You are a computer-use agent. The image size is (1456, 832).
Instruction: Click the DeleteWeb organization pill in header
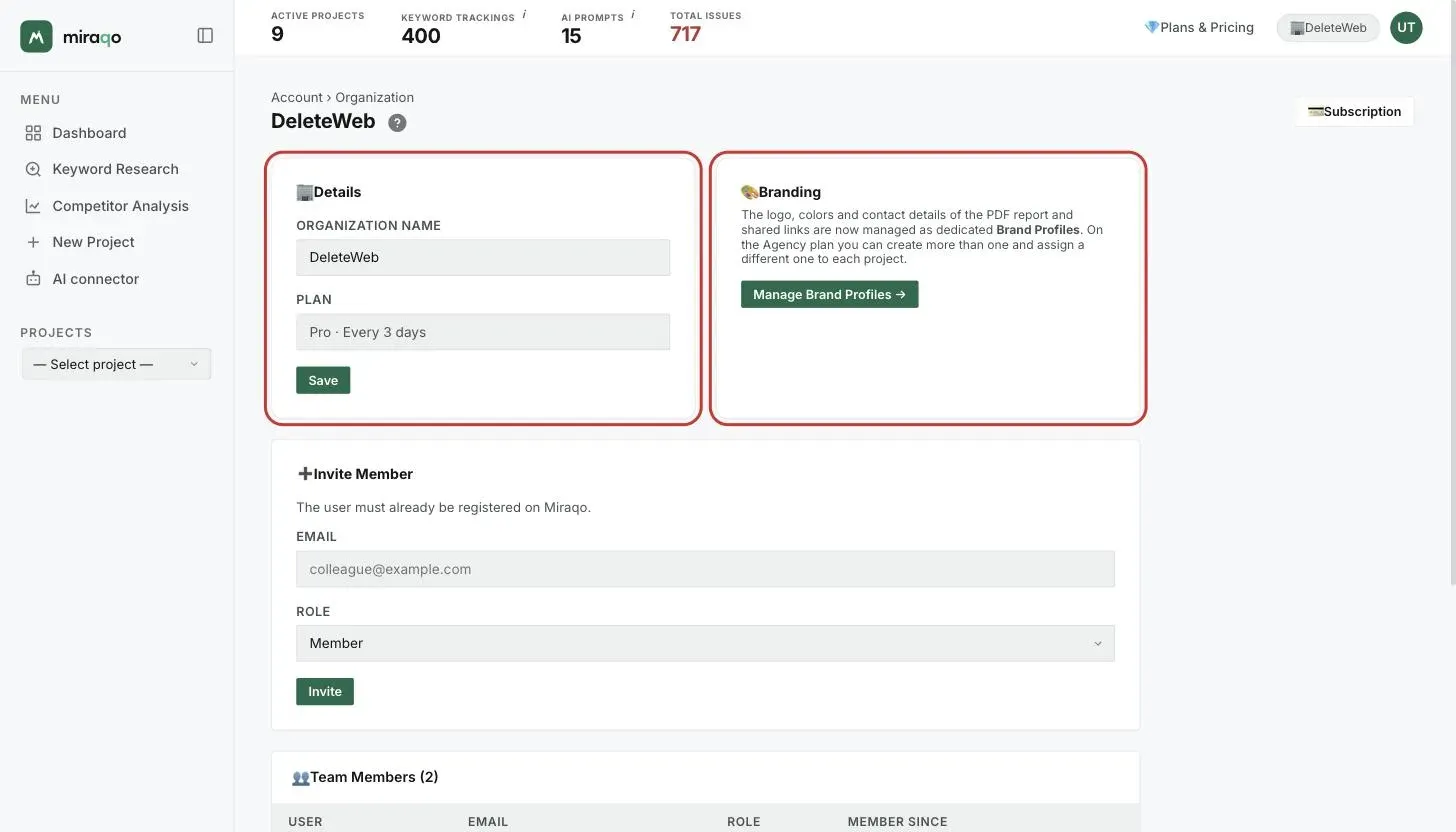tap(1328, 28)
